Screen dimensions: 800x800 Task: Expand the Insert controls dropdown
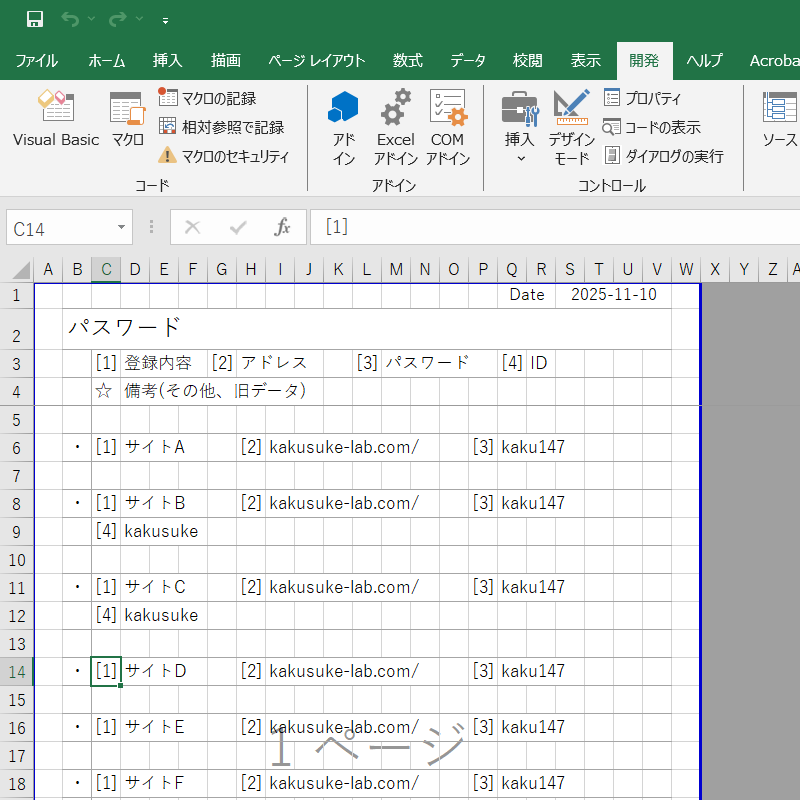(519, 158)
